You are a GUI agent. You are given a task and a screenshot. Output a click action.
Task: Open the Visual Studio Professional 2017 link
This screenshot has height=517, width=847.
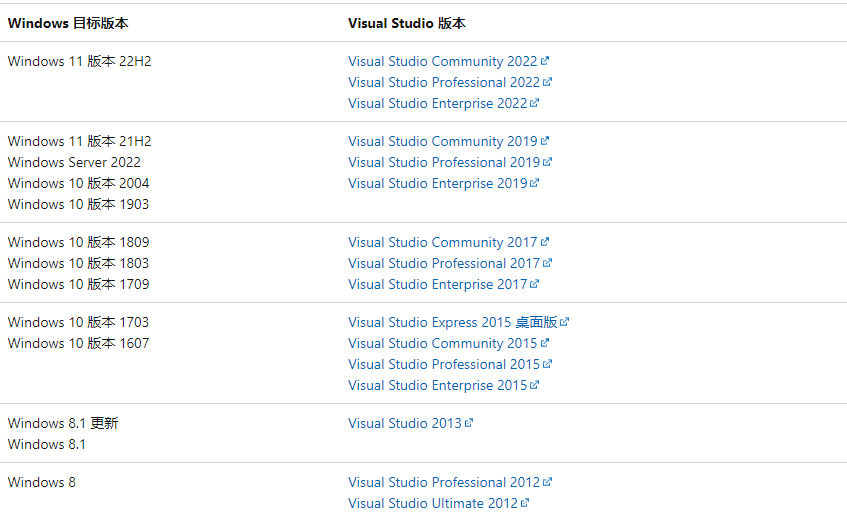(x=444, y=263)
